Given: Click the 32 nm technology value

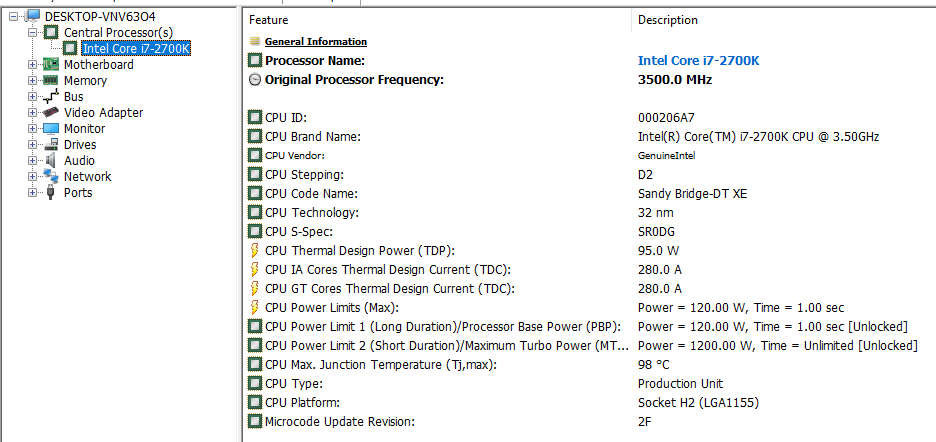Looking at the screenshot, I should (x=655, y=213).
